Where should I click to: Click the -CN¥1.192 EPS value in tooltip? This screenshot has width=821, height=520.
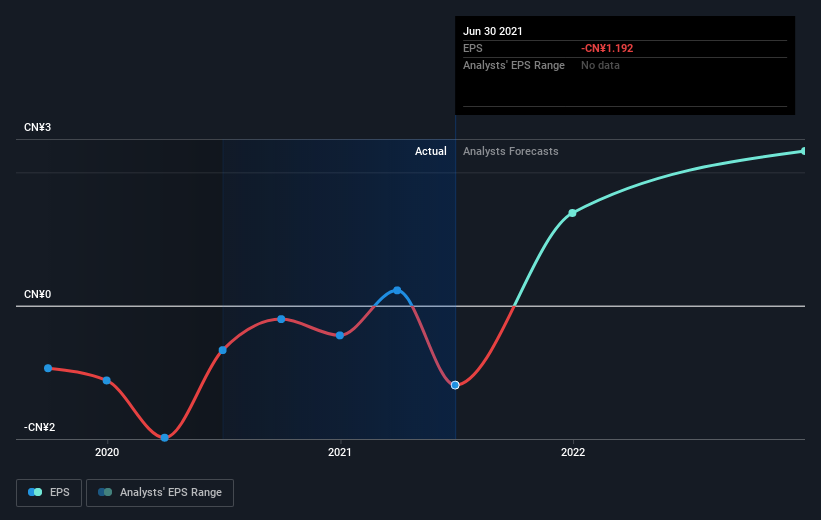tap(607, 48)
